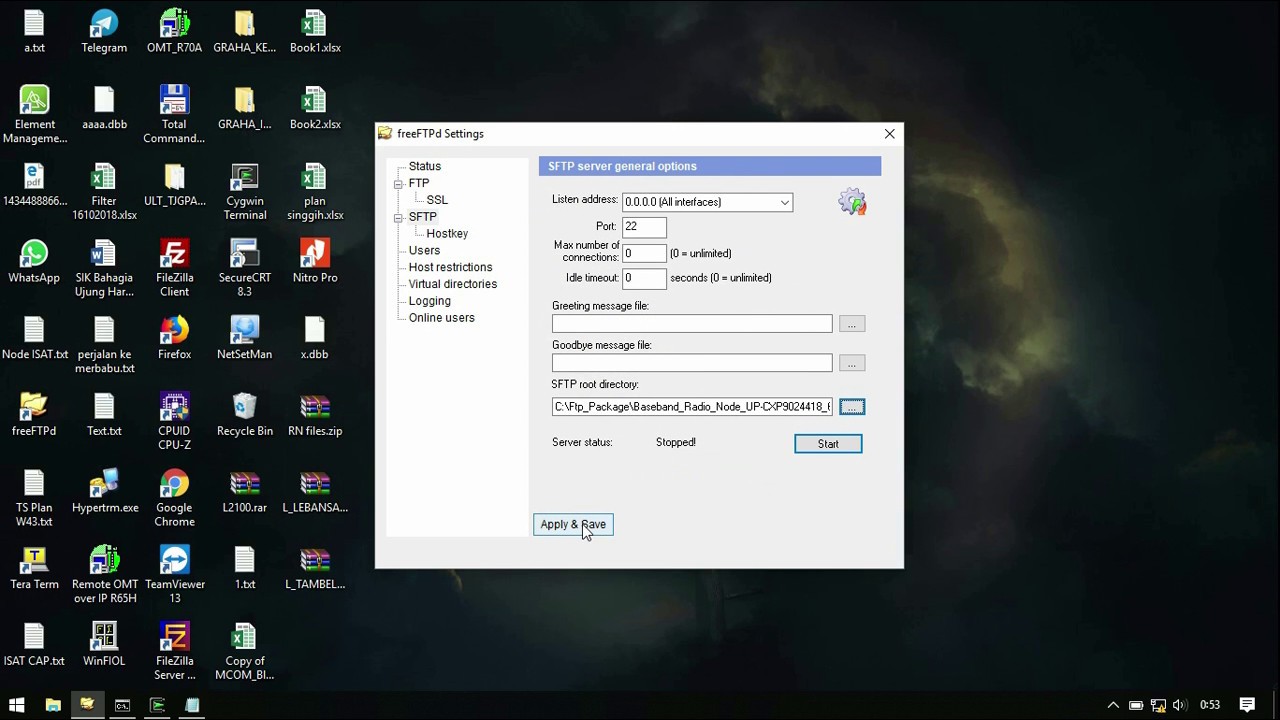Launch Firefox desktop shortcut
The width and height of the screenshot is (1280, 720).
click(x=174, y=338)
